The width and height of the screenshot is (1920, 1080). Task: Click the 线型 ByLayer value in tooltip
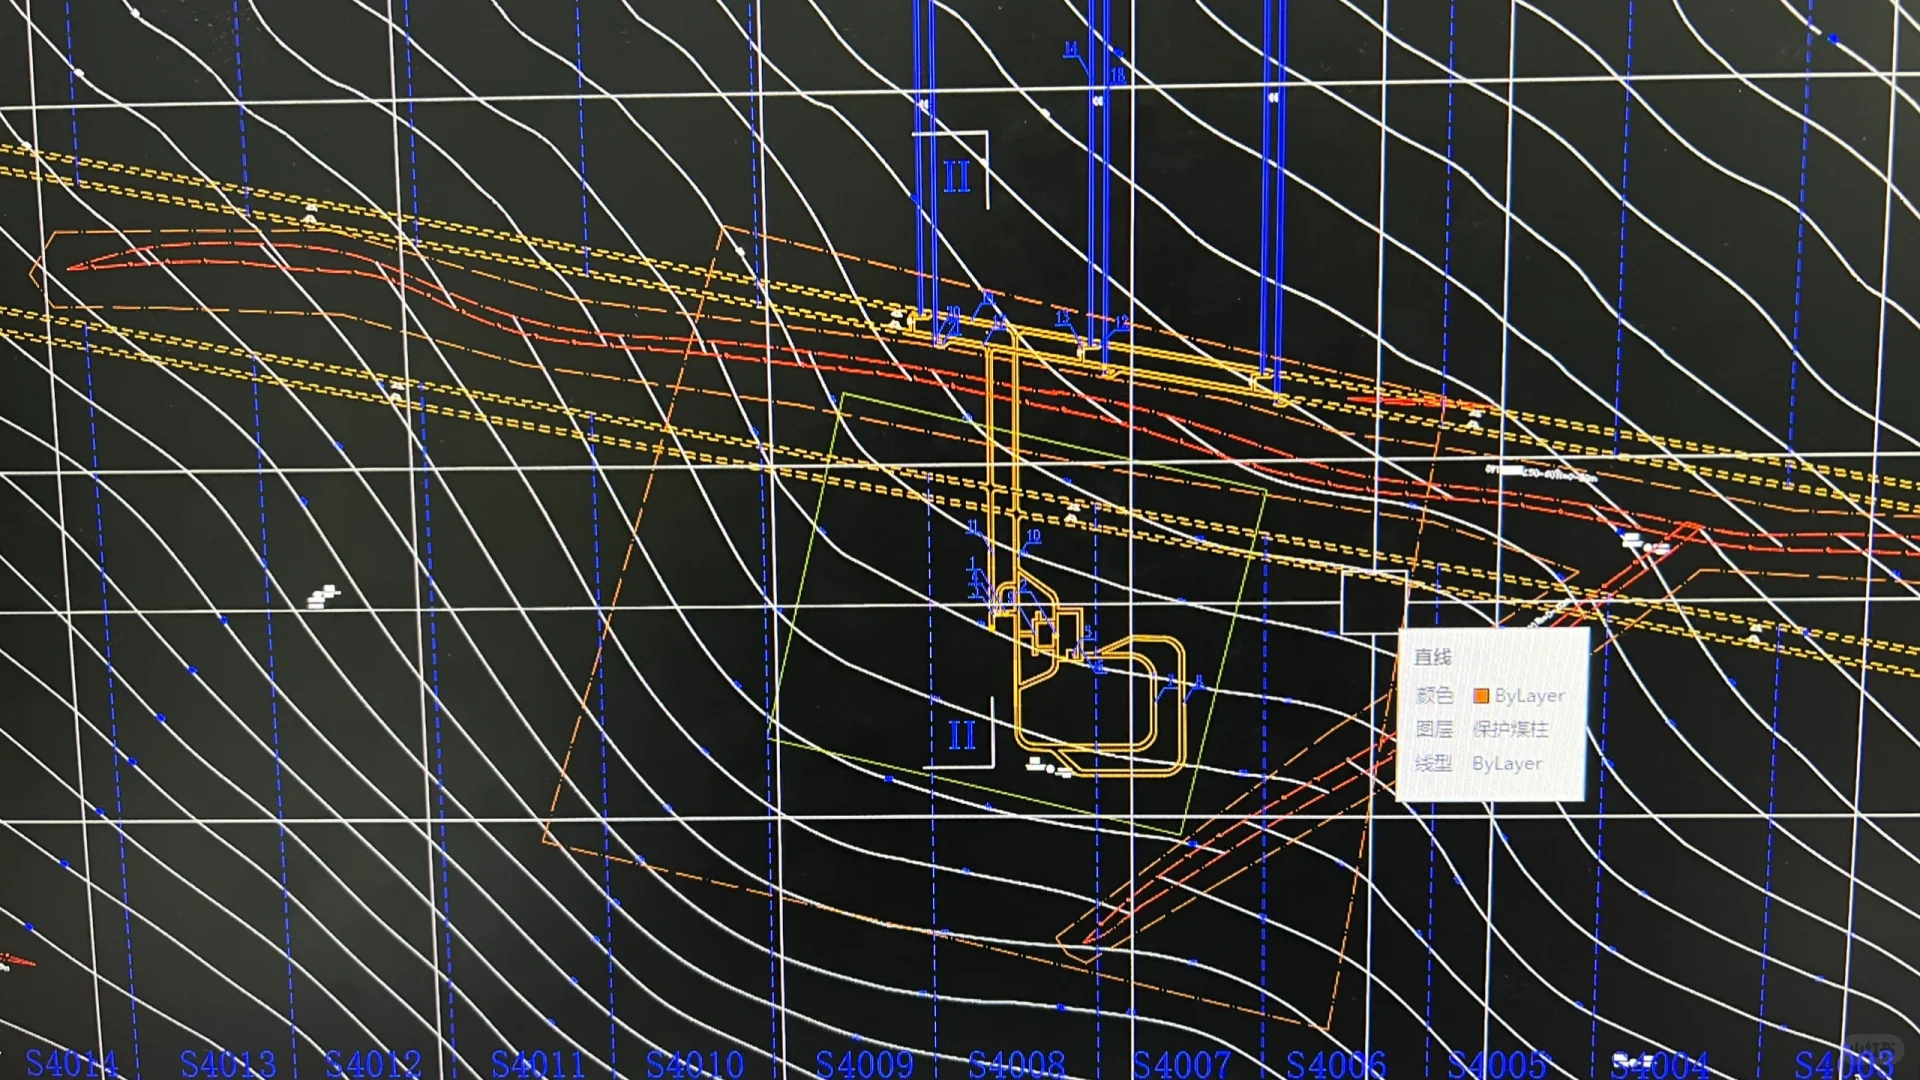pos(1506,763)
